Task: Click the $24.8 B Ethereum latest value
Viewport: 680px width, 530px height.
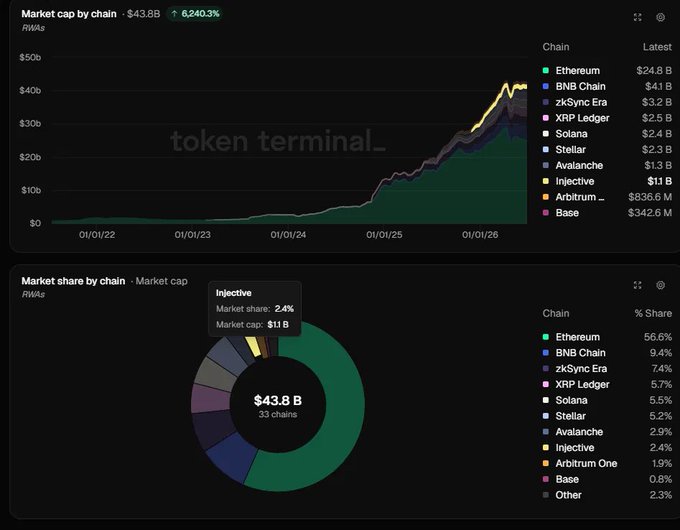Action: point(654,70)
